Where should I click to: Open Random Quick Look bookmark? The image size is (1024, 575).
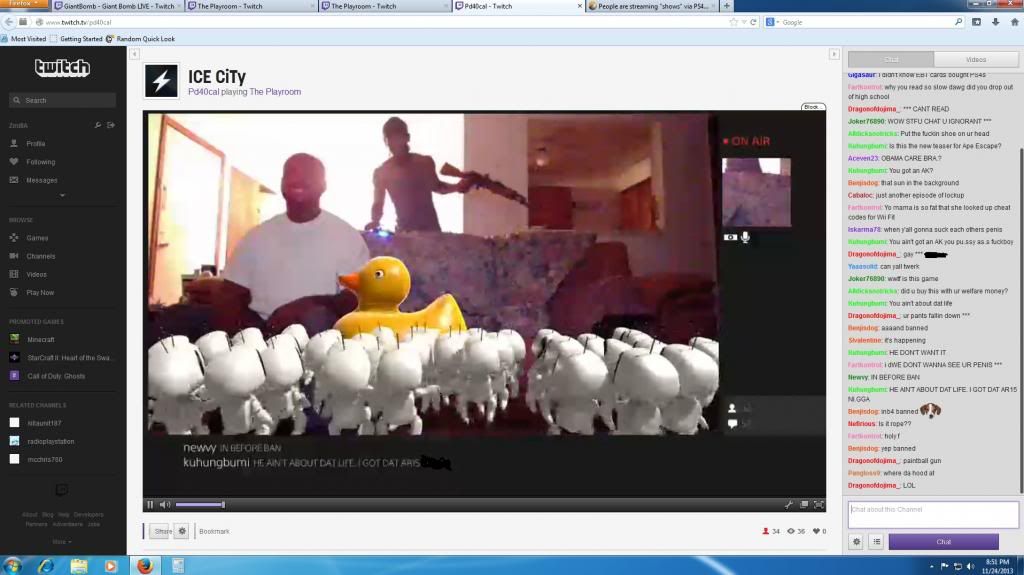140,39
